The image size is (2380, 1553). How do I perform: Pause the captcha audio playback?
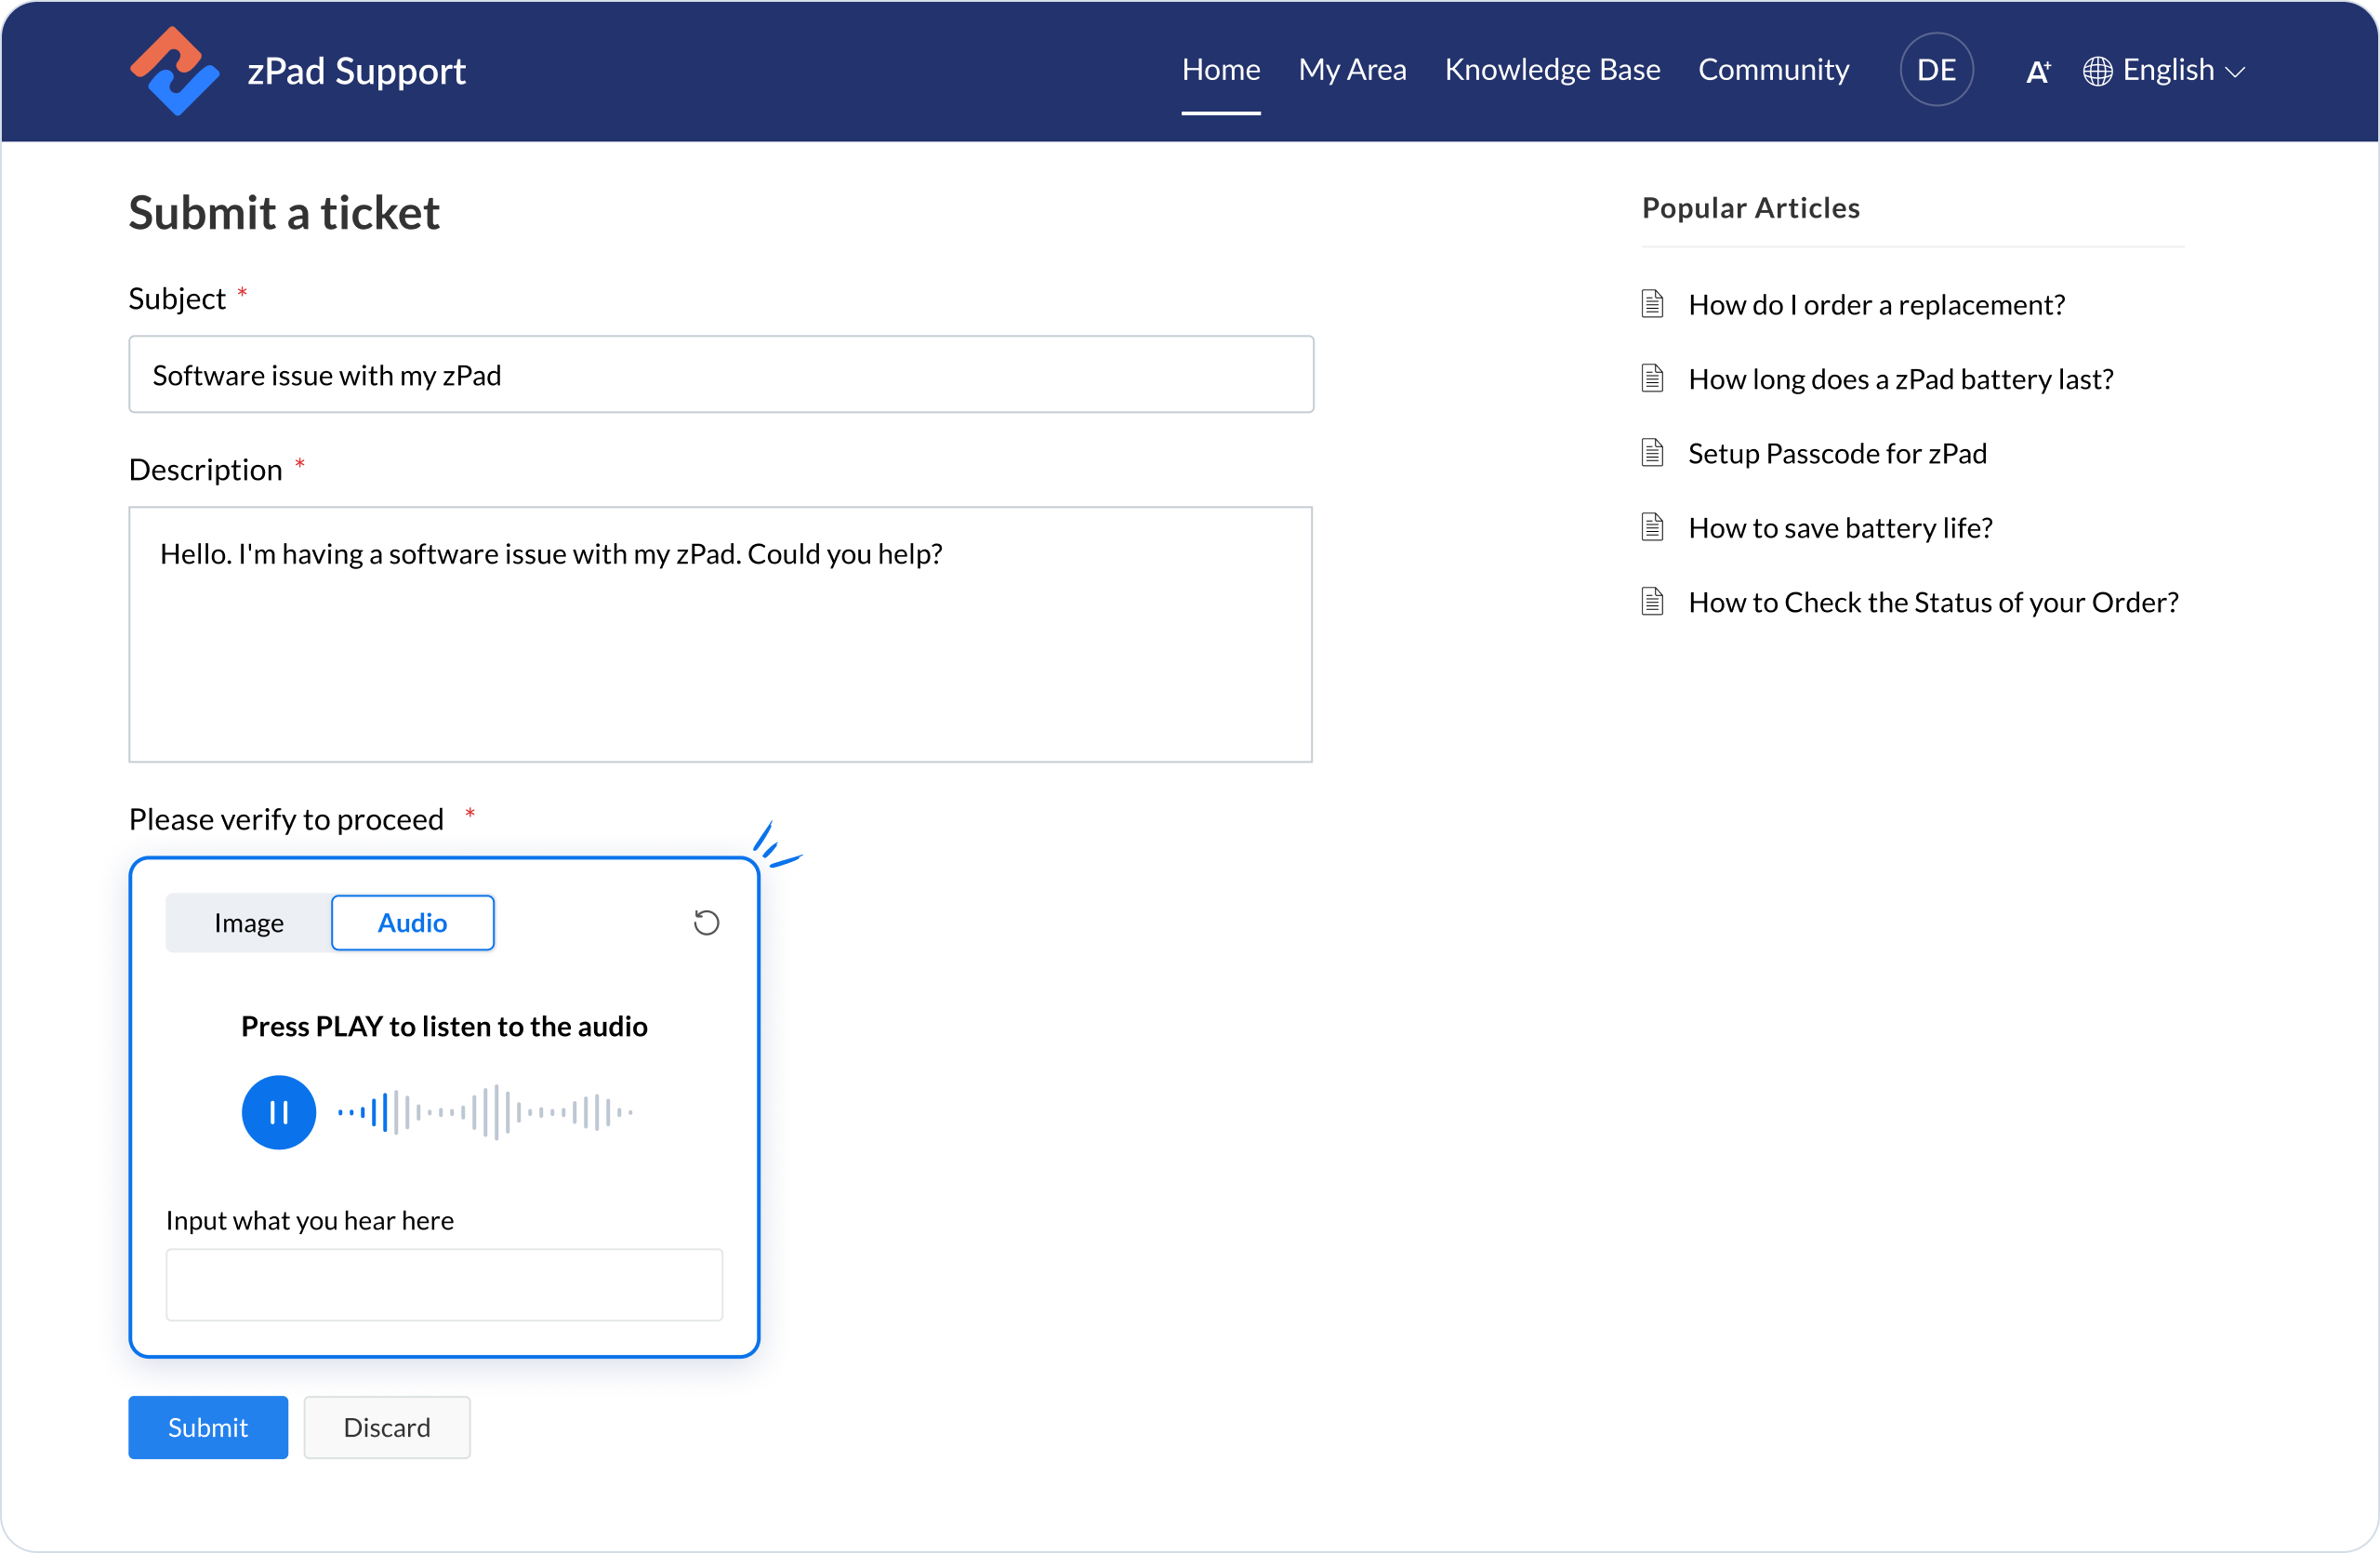coord(279,1112)
